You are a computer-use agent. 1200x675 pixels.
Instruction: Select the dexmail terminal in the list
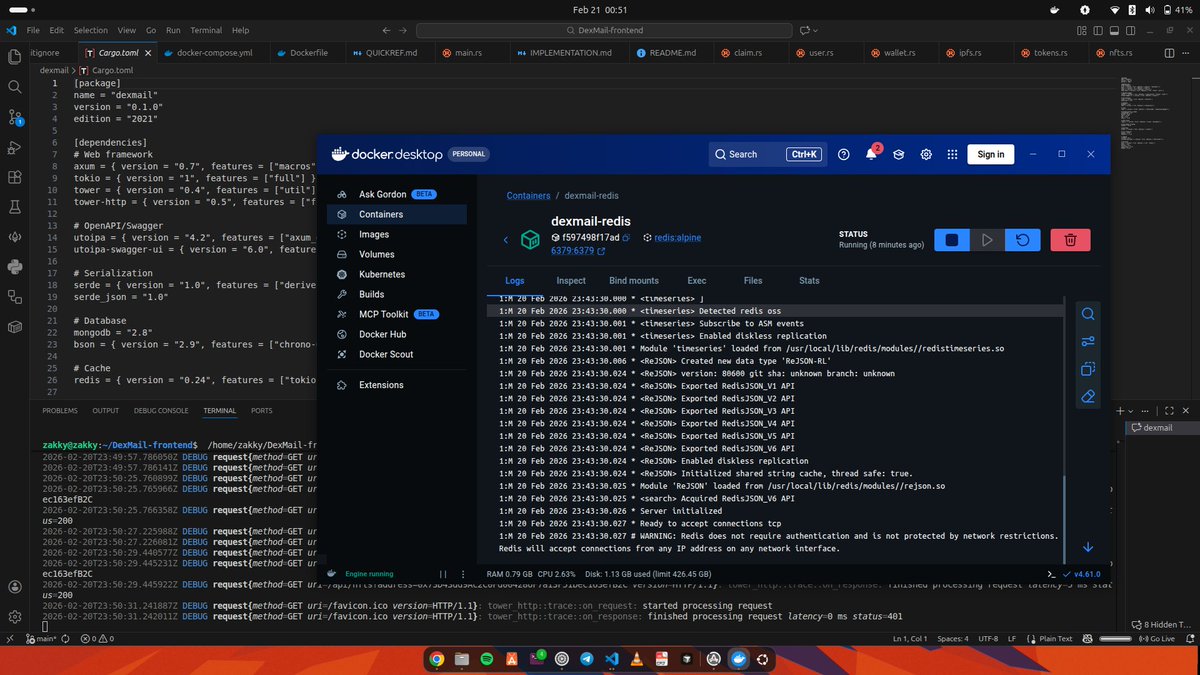click(1160, 428)
